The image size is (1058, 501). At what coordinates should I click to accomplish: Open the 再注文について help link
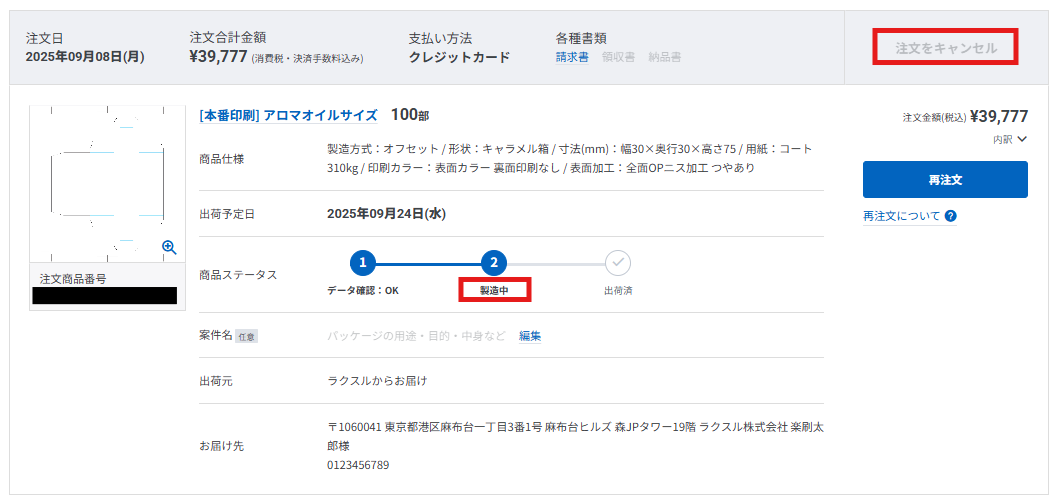(x=901, y=216)
